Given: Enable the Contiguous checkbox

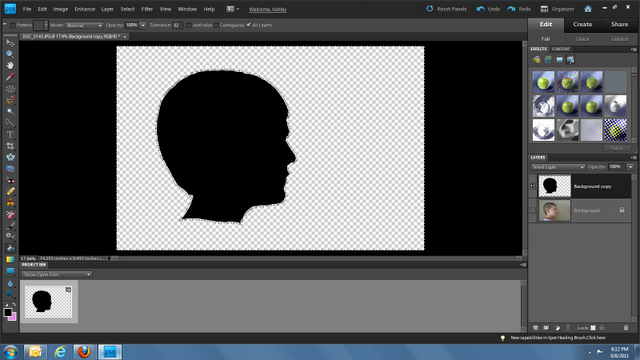Looking at the screenshot, I should 217,25.
